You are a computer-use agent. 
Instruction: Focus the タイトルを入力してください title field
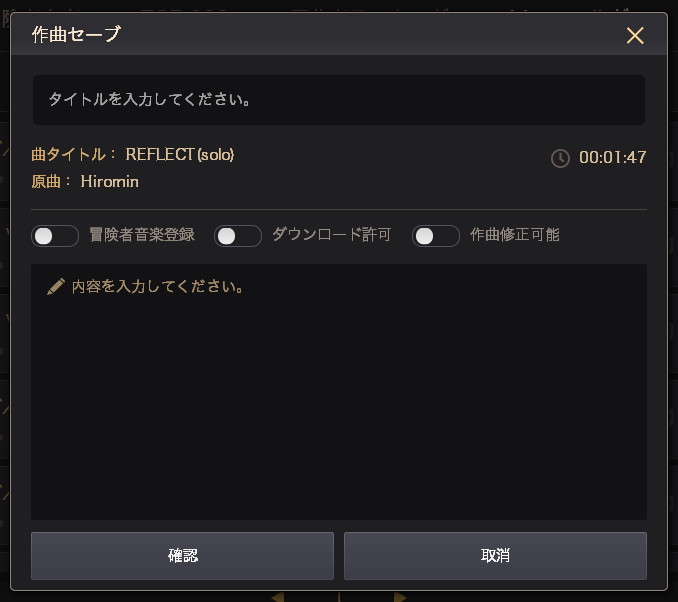click(x=338, y=100)
